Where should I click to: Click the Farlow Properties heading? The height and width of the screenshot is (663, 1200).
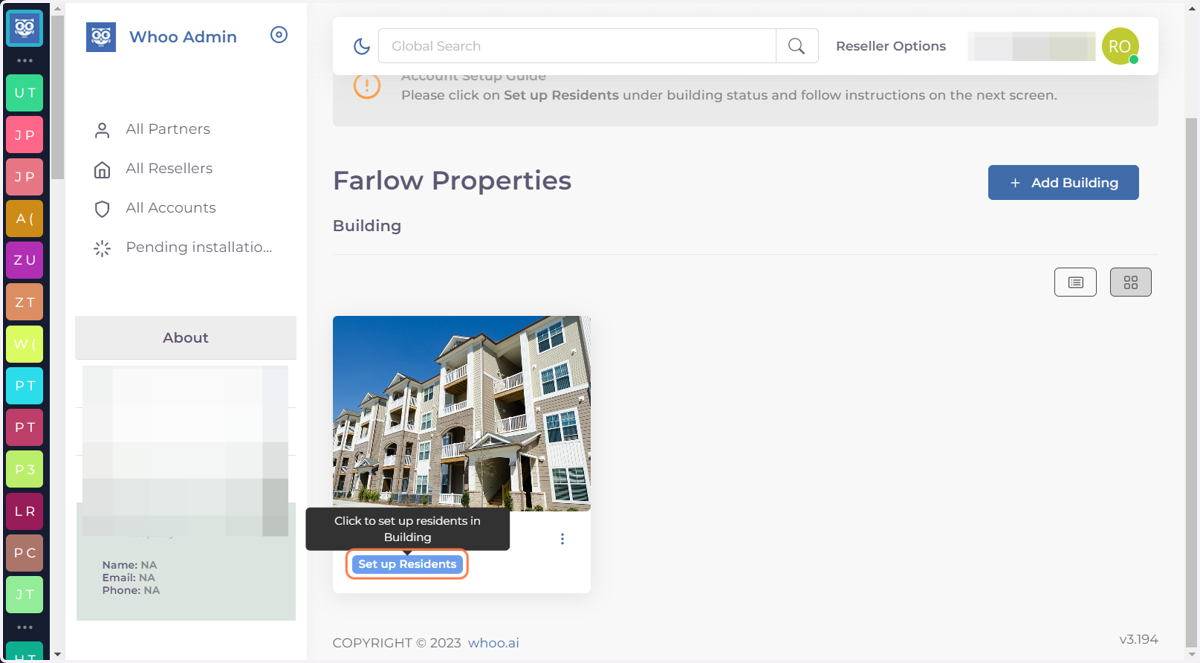pos(452,181)
